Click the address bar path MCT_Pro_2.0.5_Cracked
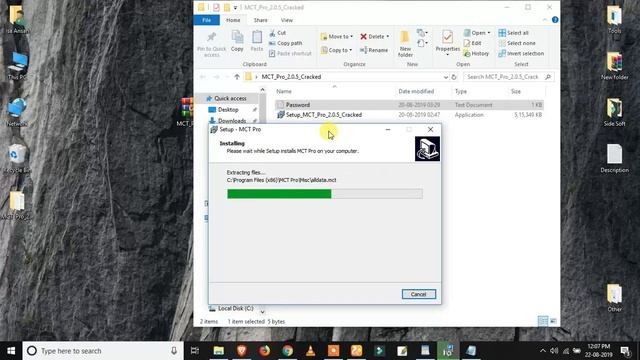This screenshot has width=640, height=360. click(291, 77)
